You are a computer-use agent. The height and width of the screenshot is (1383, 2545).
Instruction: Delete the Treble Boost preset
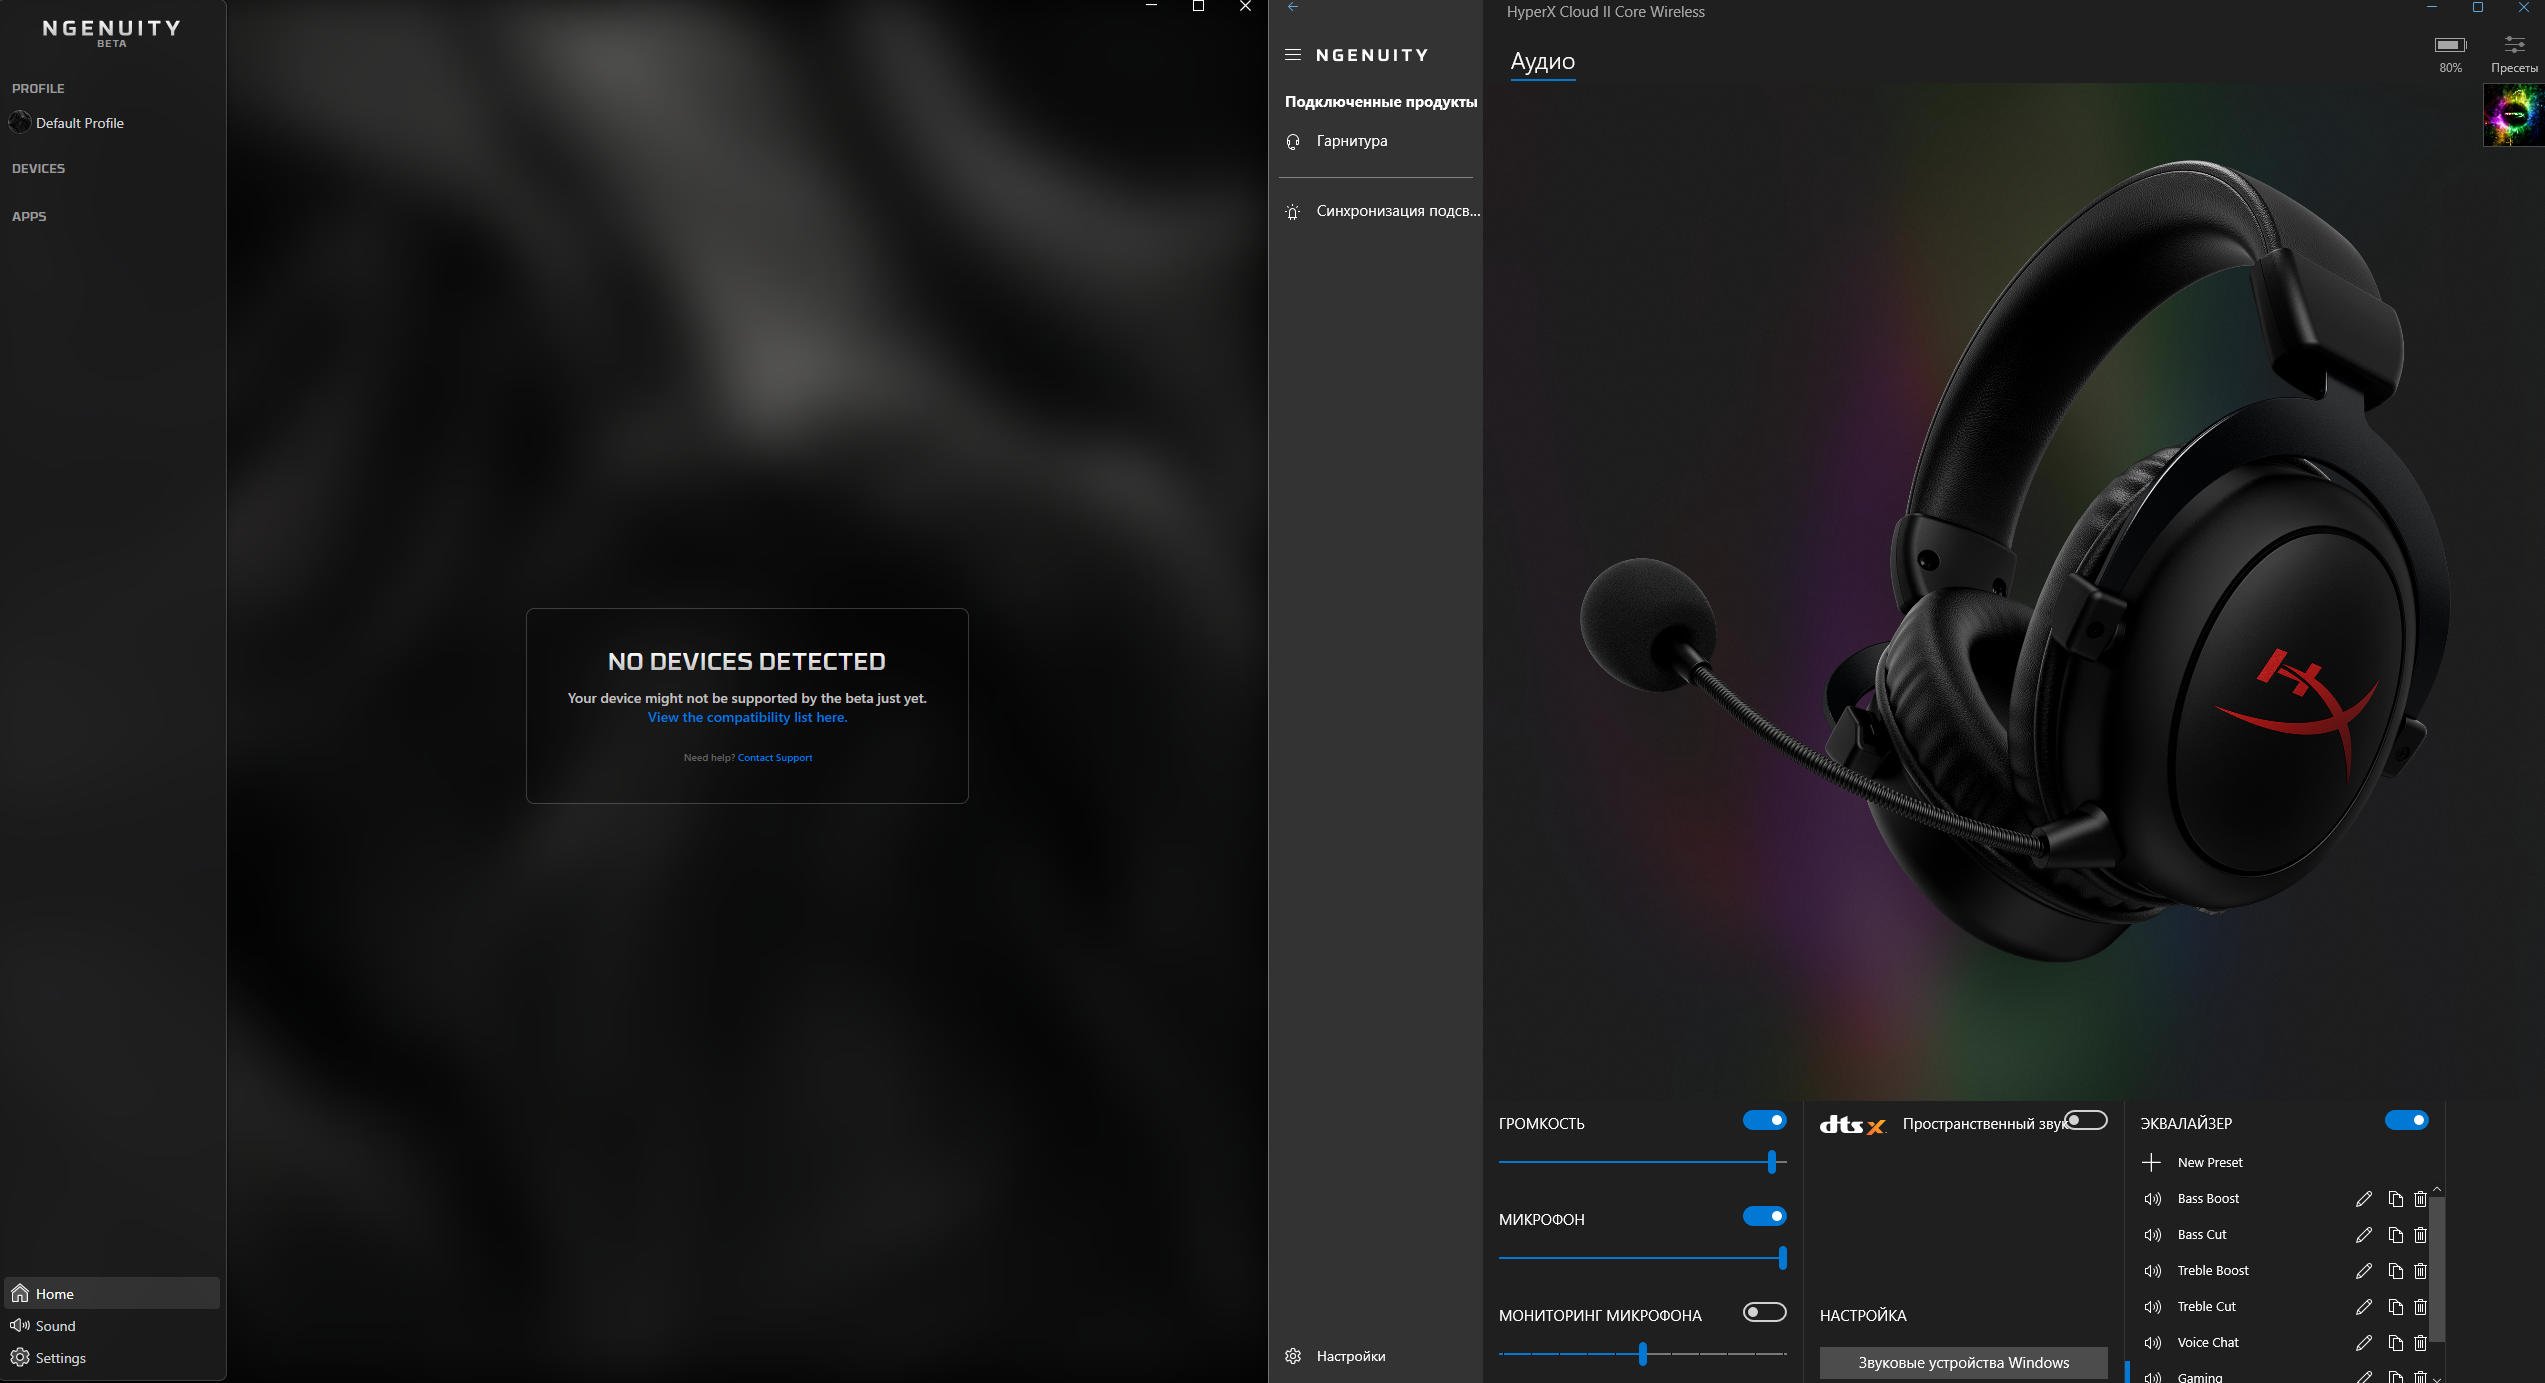coord(2420,1271)
